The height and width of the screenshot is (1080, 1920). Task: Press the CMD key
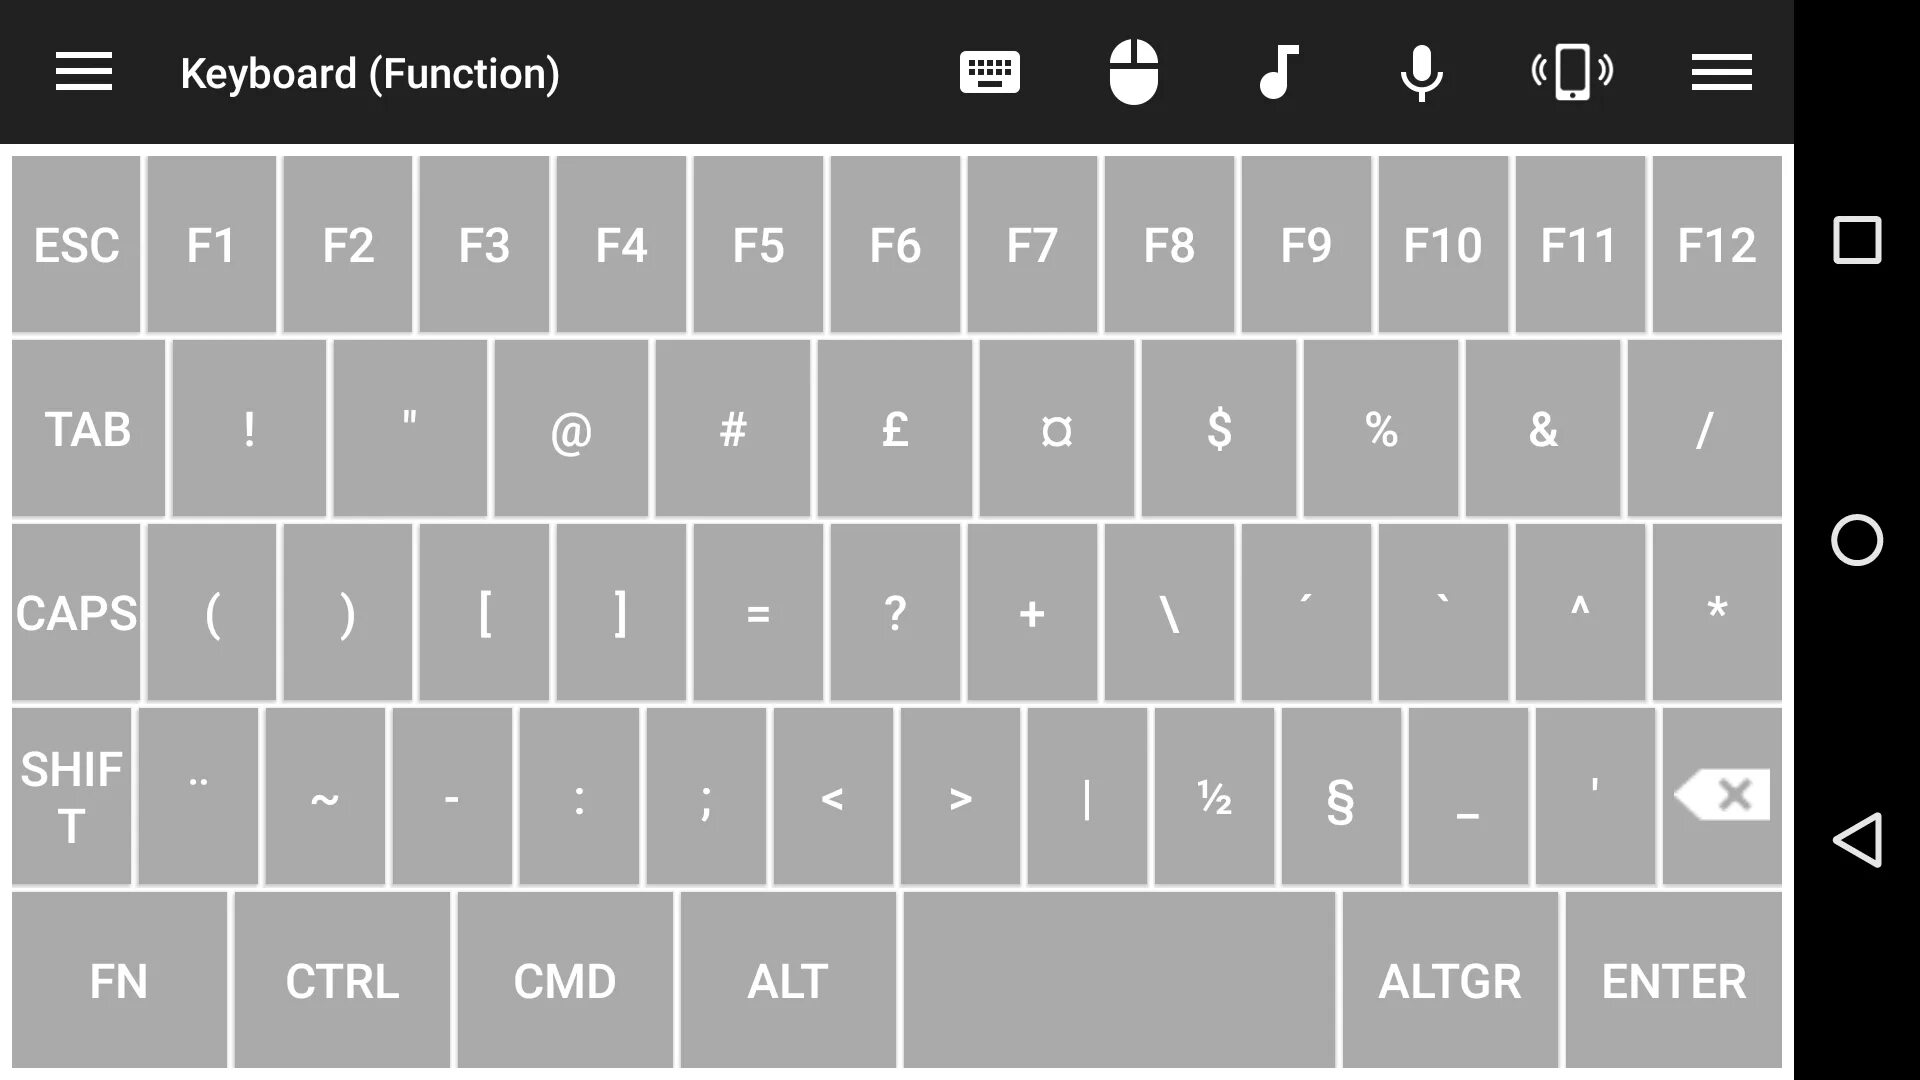(x=564, y=981)
